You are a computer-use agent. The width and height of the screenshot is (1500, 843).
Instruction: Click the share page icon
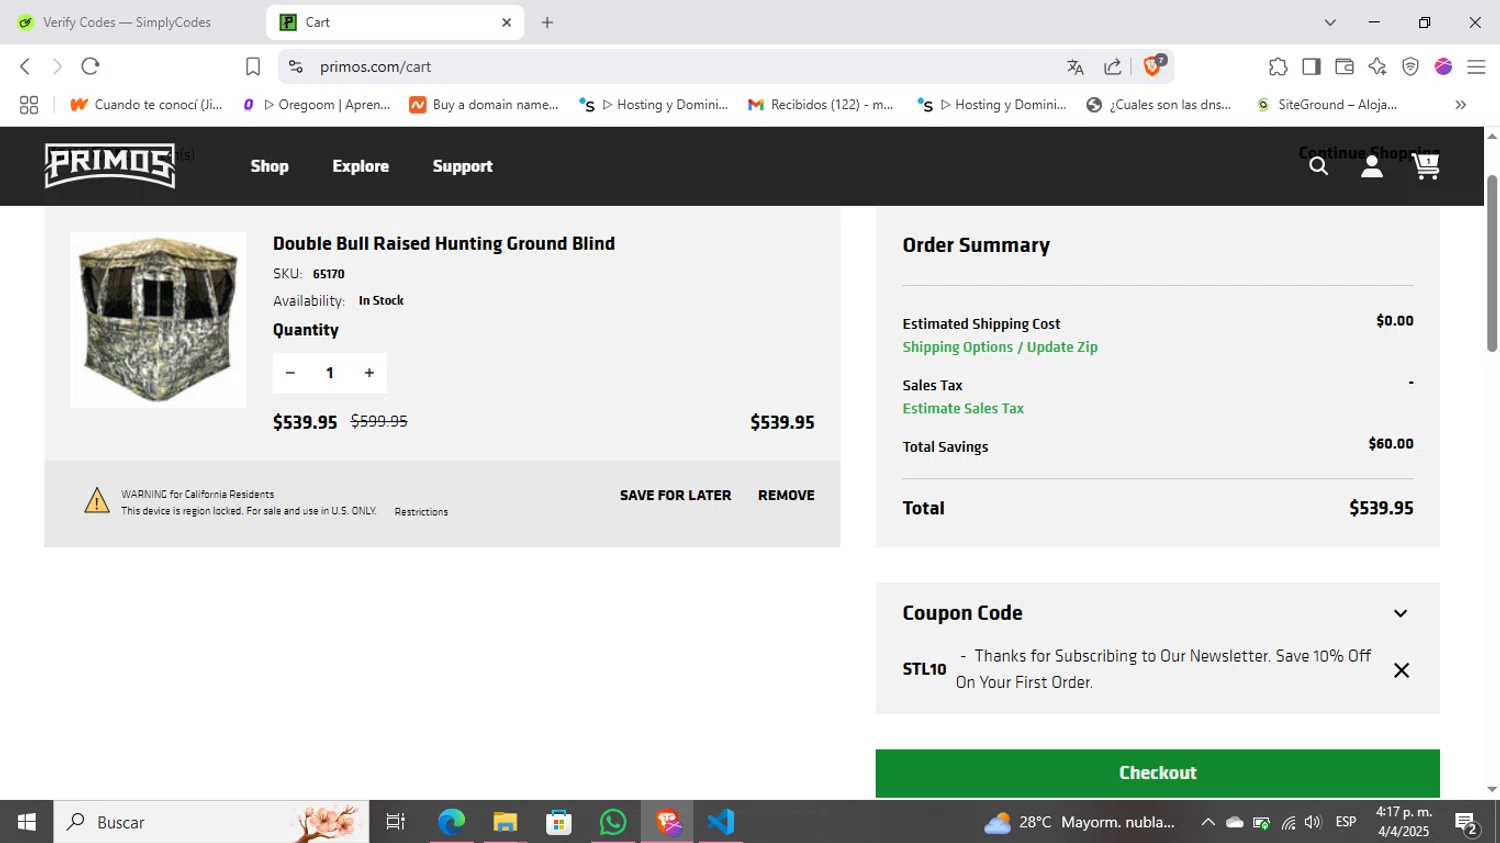(x=1112, y=67)
